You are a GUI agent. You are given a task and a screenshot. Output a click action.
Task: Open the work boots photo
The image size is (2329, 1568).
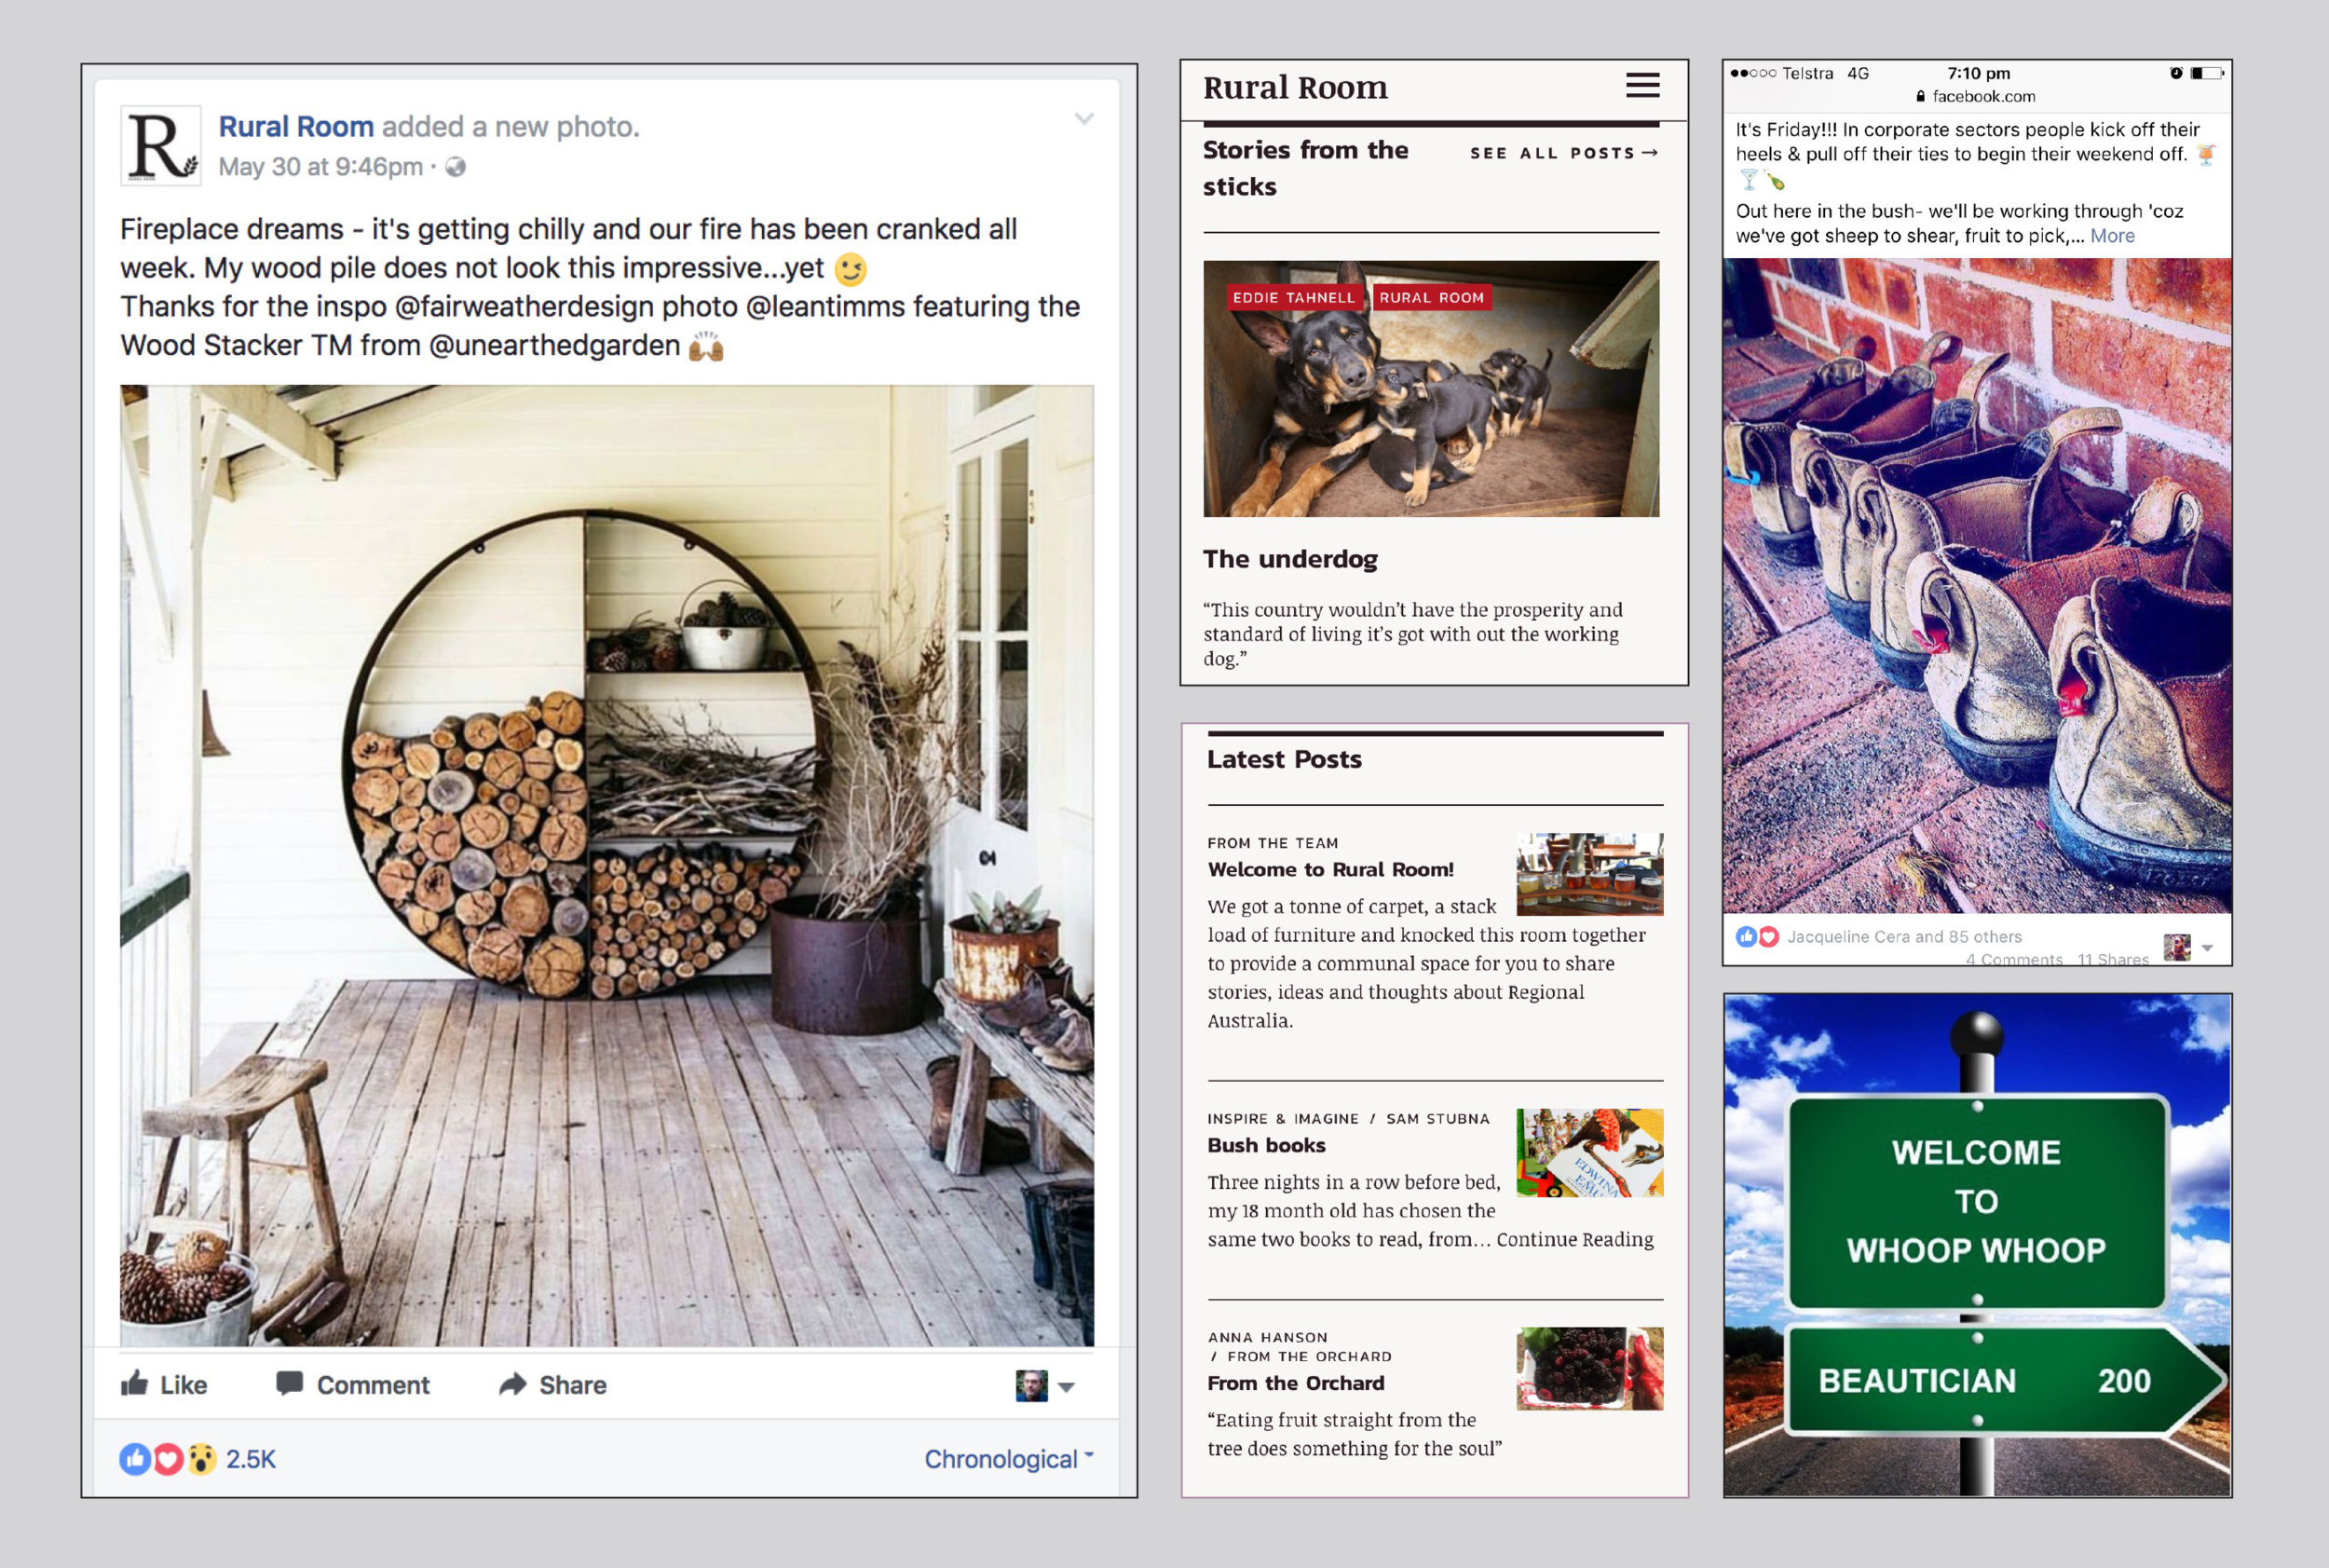click(1977, 586)
